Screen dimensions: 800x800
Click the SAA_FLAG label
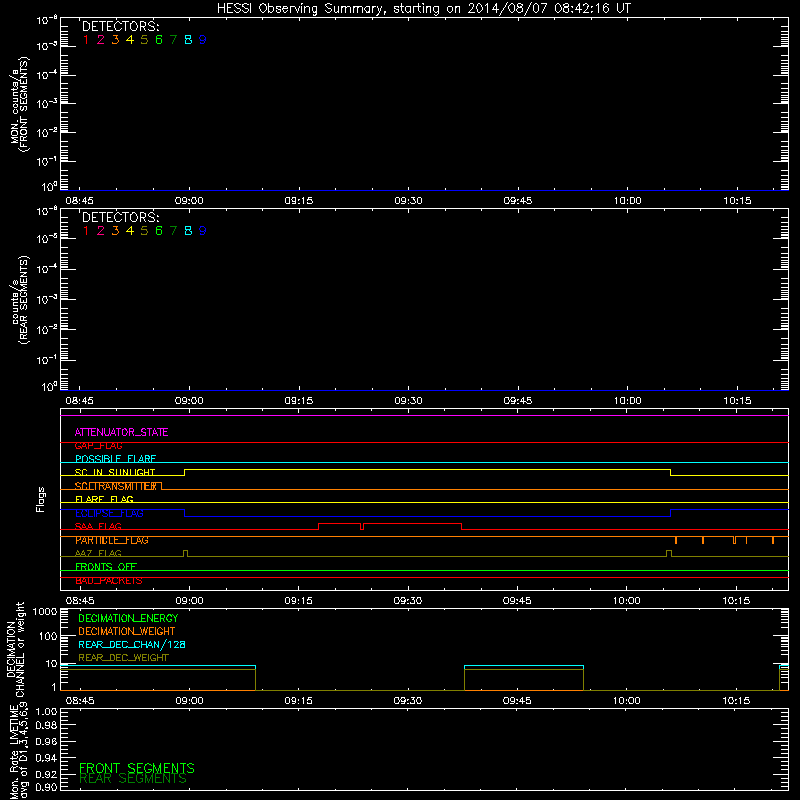coord(98,527)
